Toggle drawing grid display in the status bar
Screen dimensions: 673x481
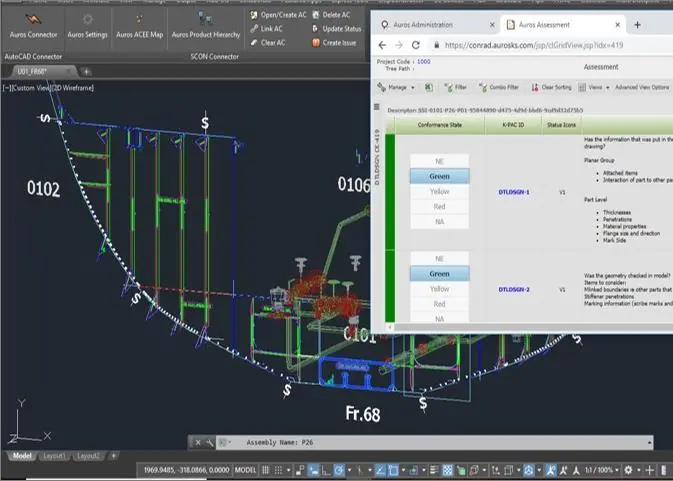point(266,470)
